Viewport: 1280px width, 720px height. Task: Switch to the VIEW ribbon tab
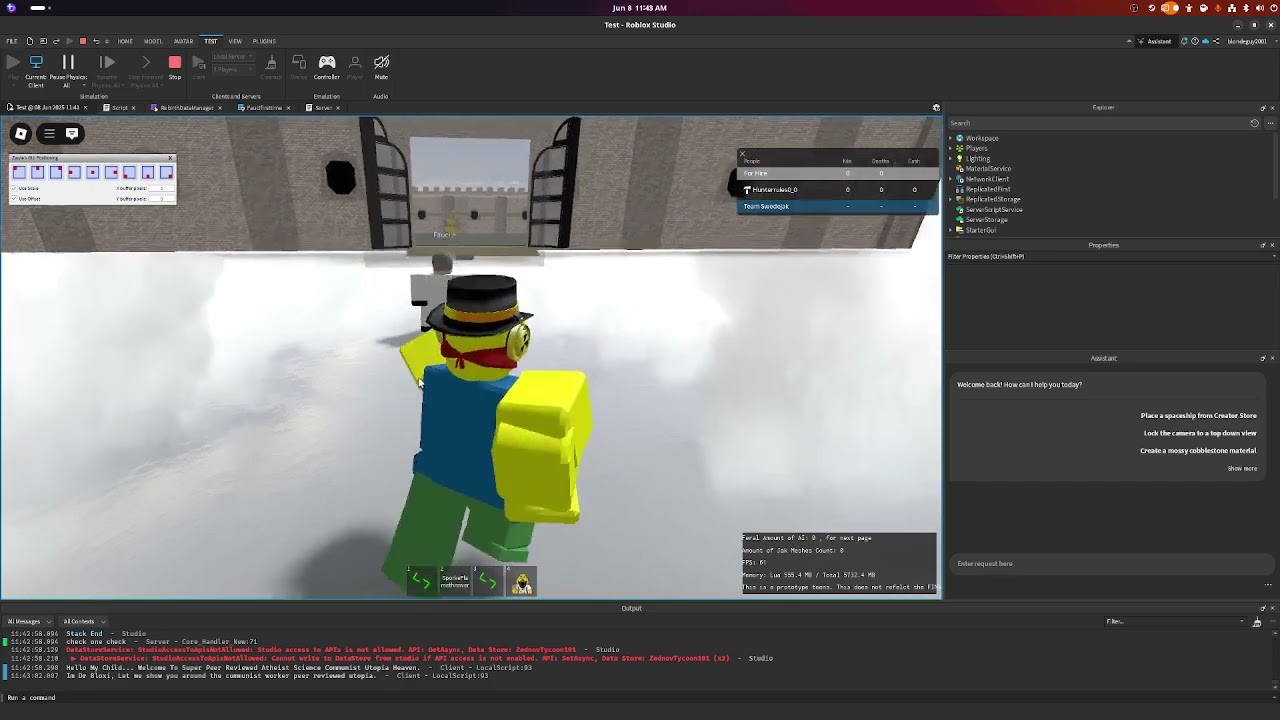(x=235, y=41)
